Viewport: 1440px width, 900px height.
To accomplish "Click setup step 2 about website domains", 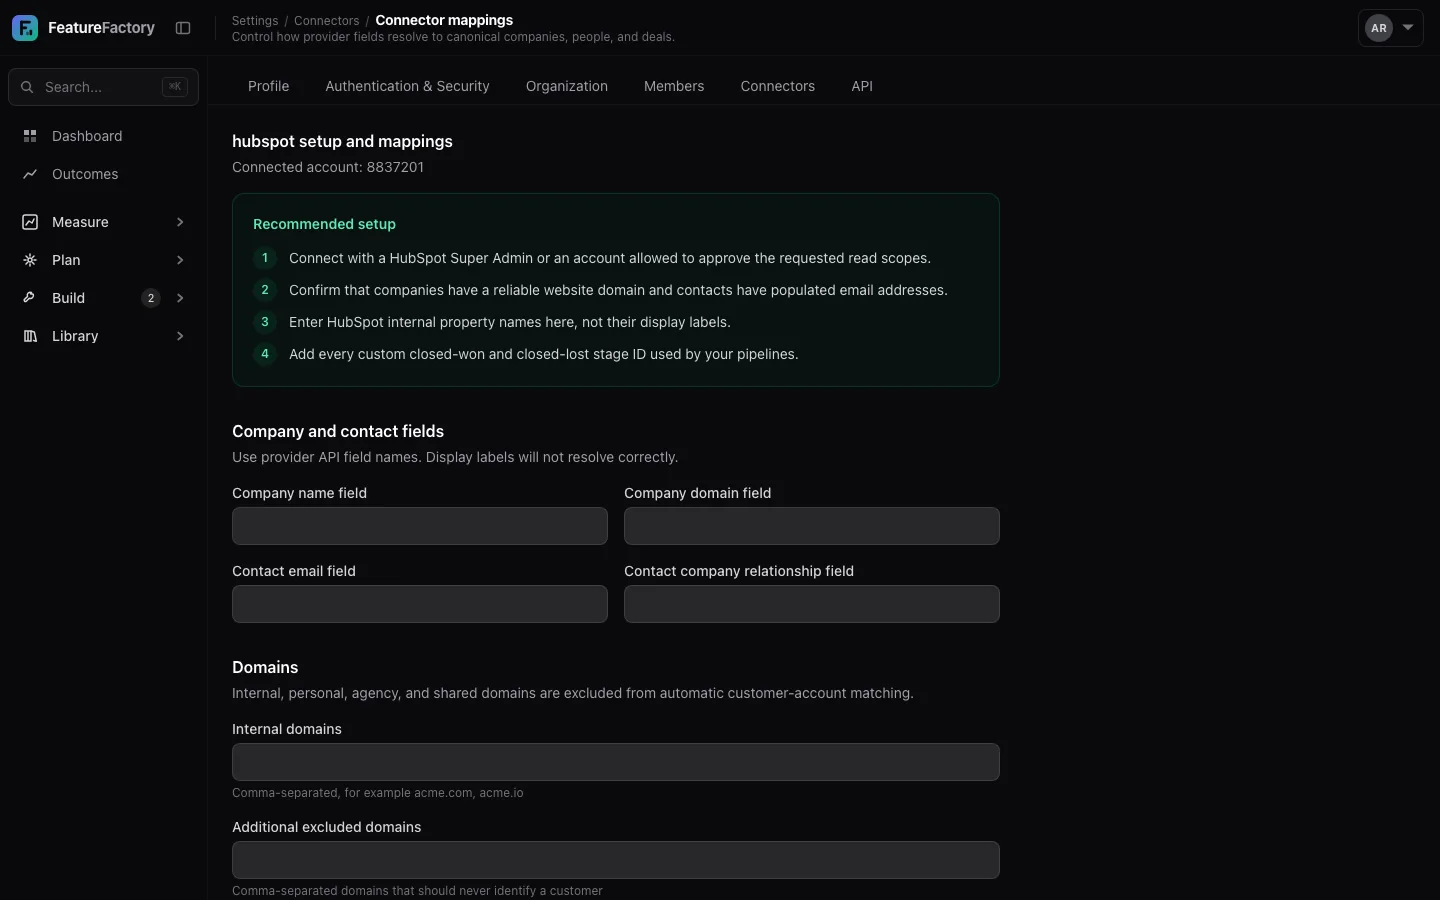I will point(618,290).
